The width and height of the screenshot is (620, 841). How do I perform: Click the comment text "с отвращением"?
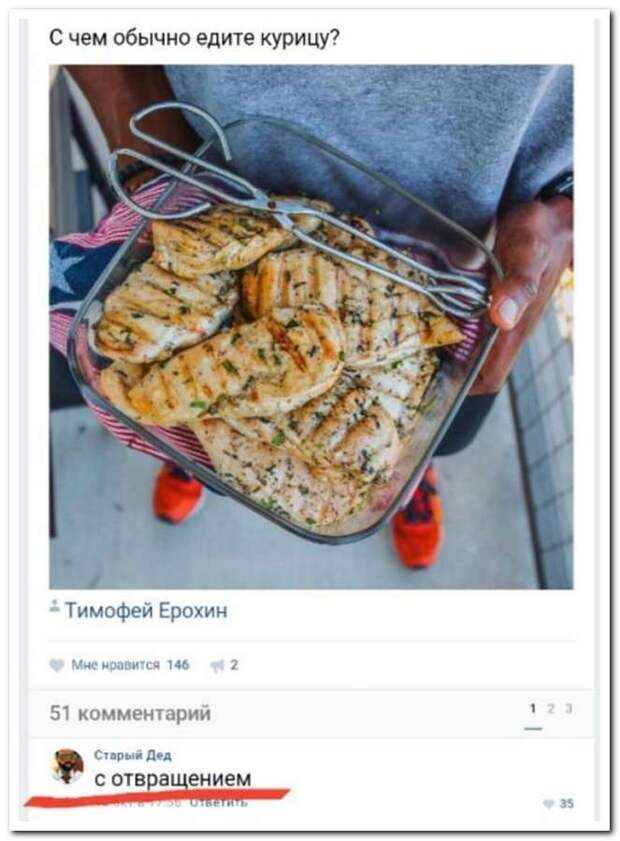click(173, 778)
